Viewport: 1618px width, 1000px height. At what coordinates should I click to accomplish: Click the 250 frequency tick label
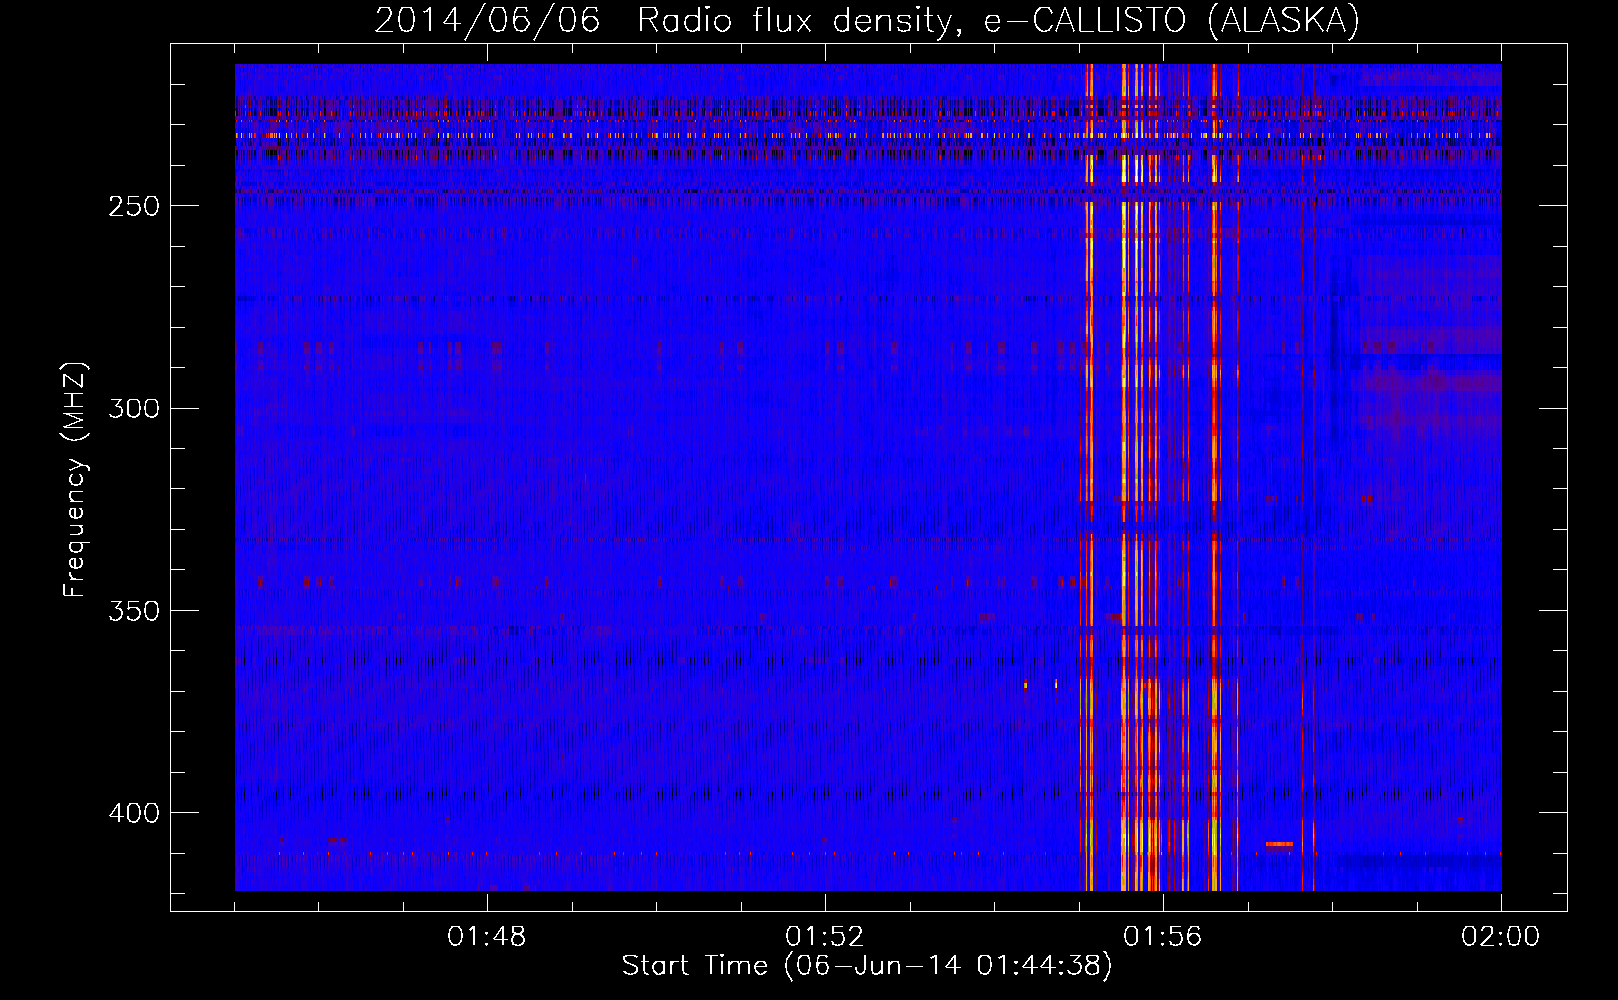click(133, 206)
